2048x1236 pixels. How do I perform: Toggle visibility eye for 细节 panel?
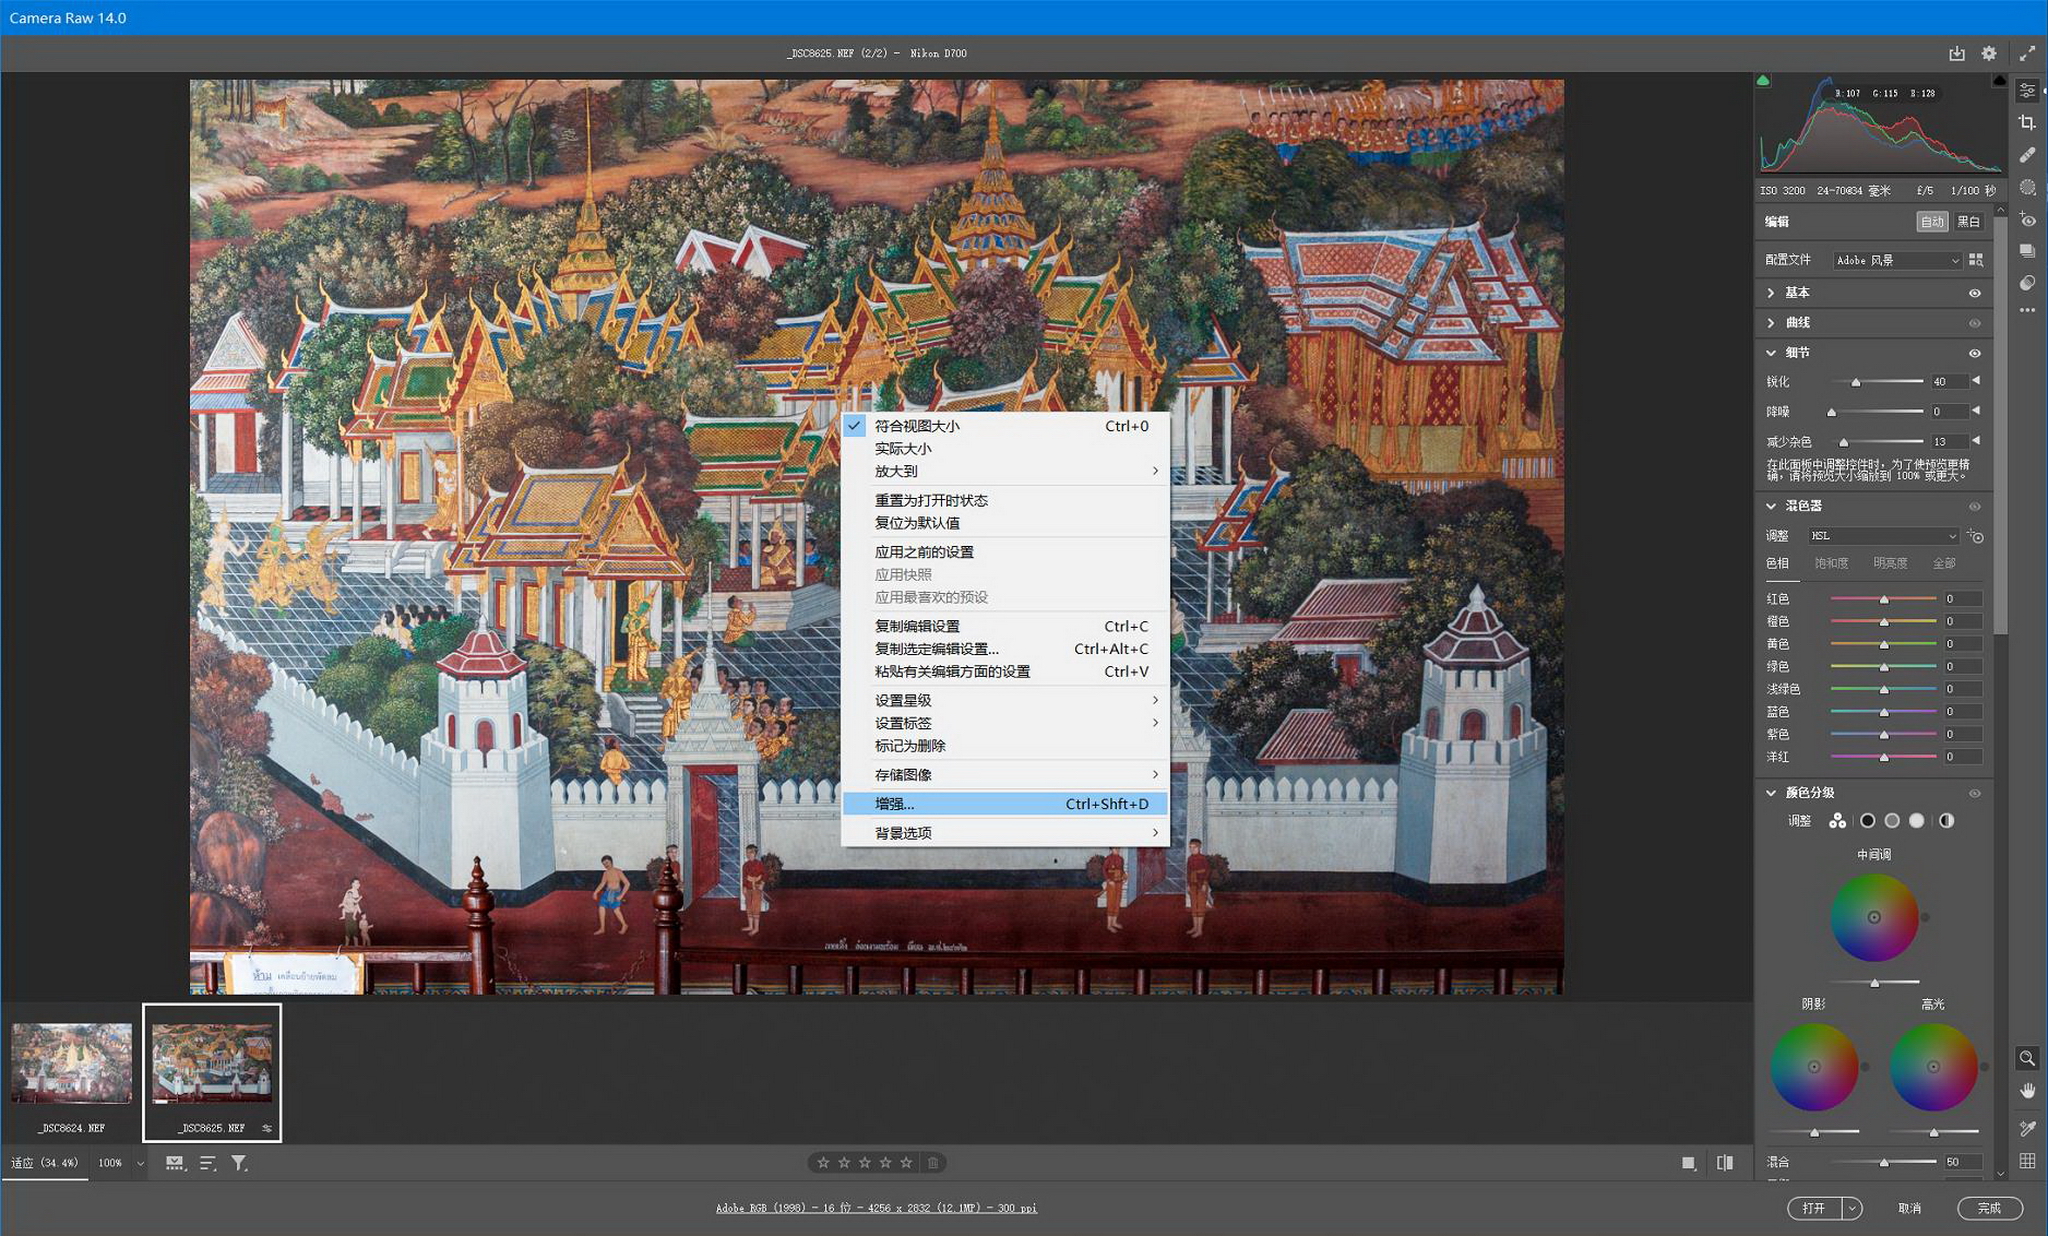tap(1975, 353)
